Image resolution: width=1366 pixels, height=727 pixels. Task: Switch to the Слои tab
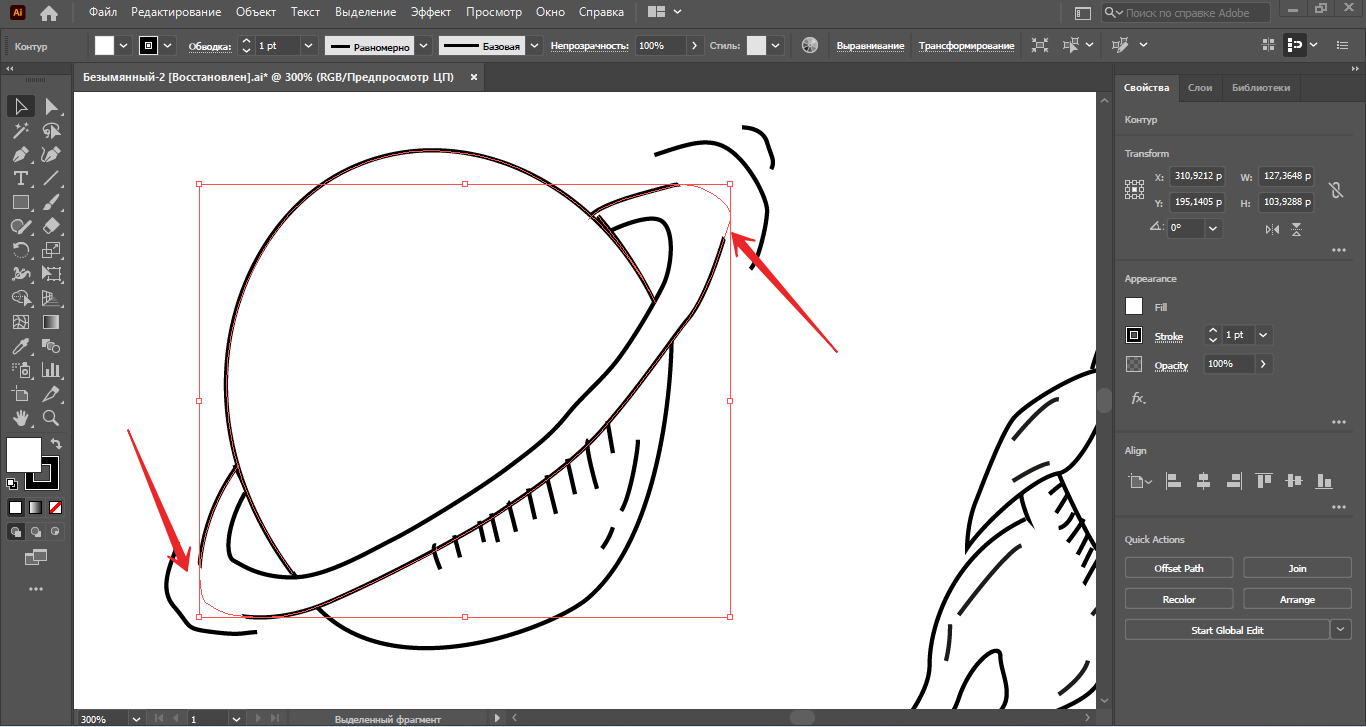[x=1200, y=88]
